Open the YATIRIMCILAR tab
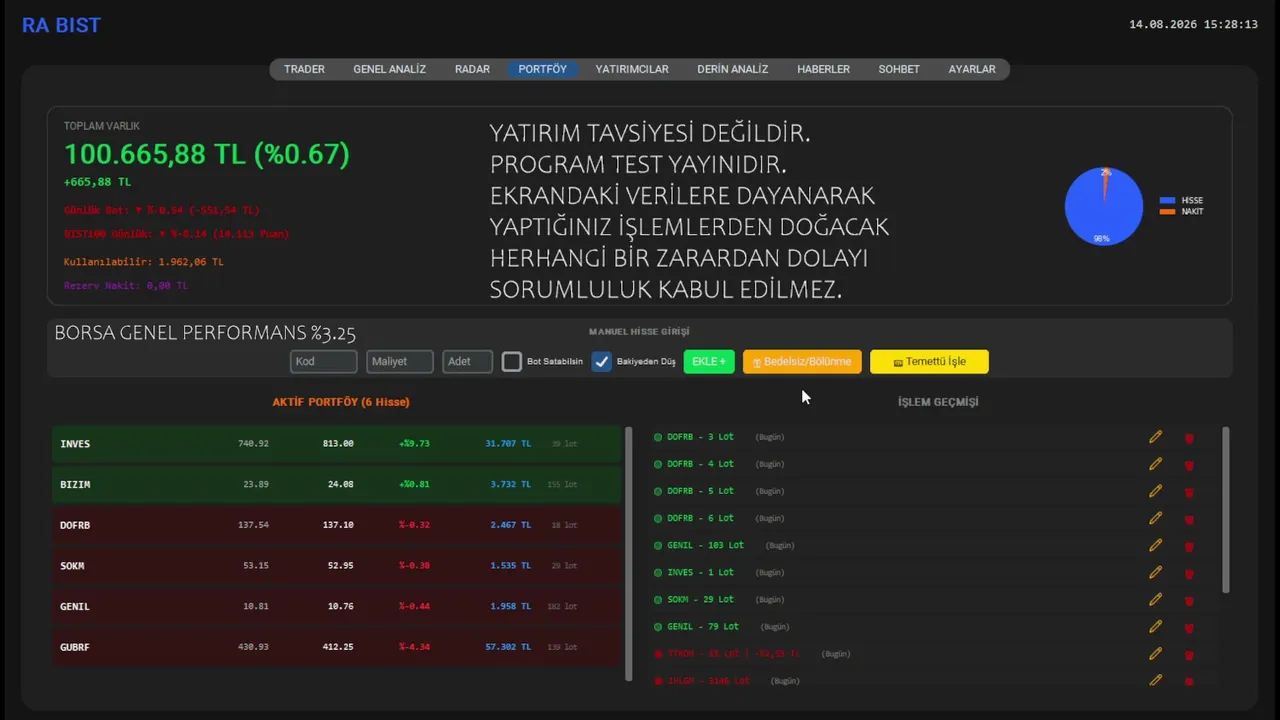The image size is (1280, 720). tap(632, 69)
